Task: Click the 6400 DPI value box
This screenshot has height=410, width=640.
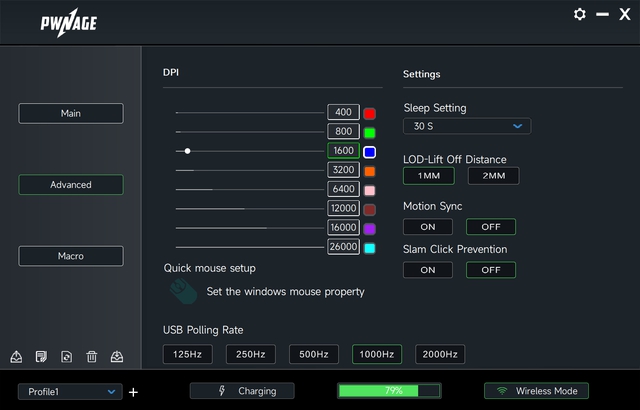Action: 343,189
